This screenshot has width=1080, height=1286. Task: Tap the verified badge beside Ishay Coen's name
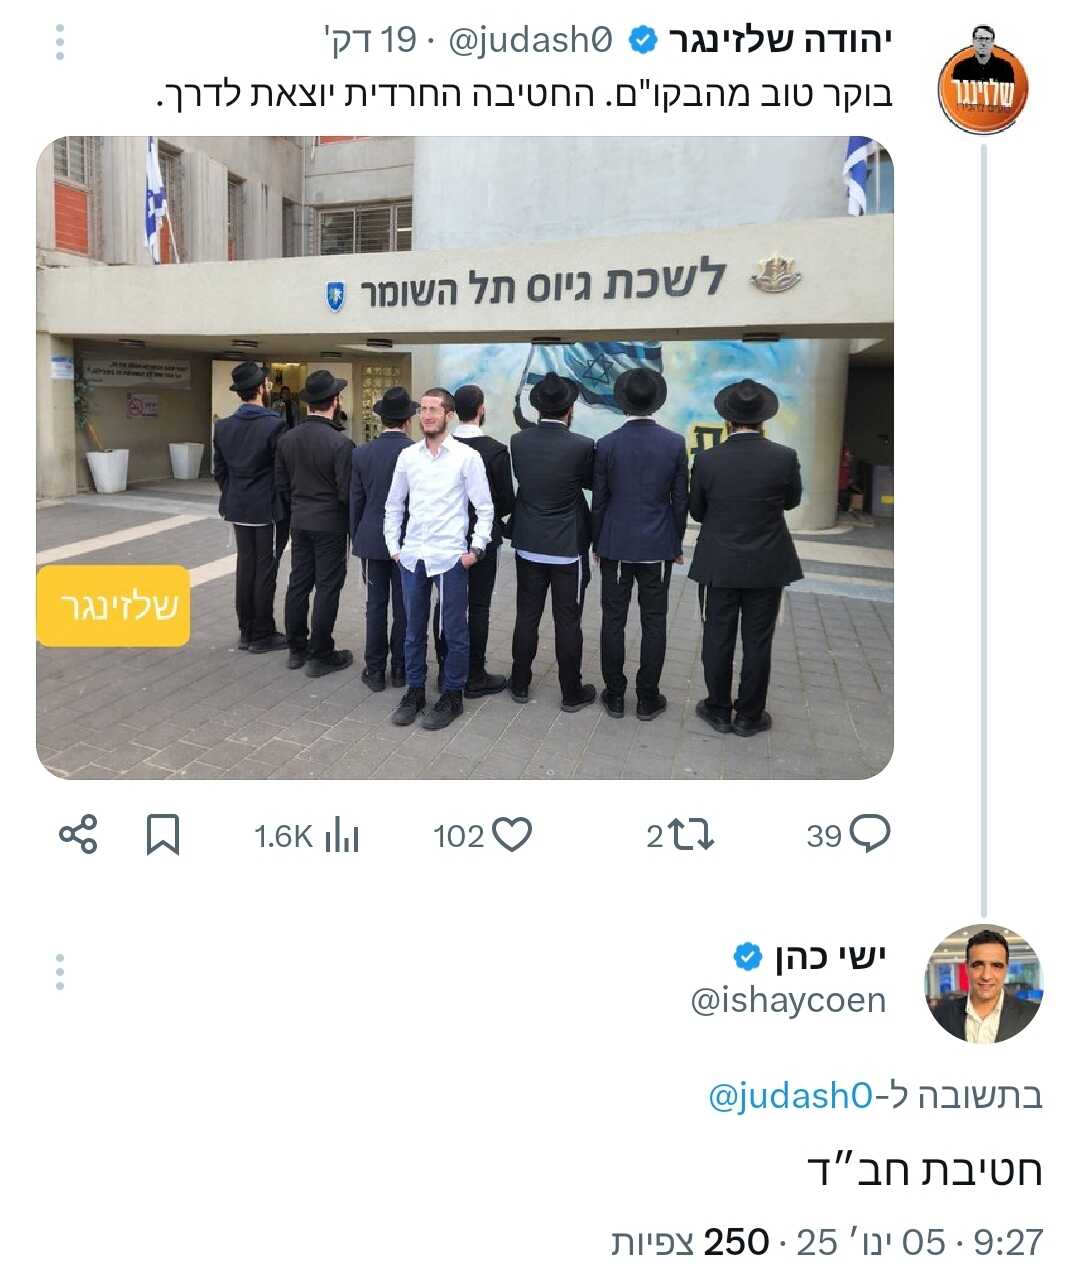point(748,957)
